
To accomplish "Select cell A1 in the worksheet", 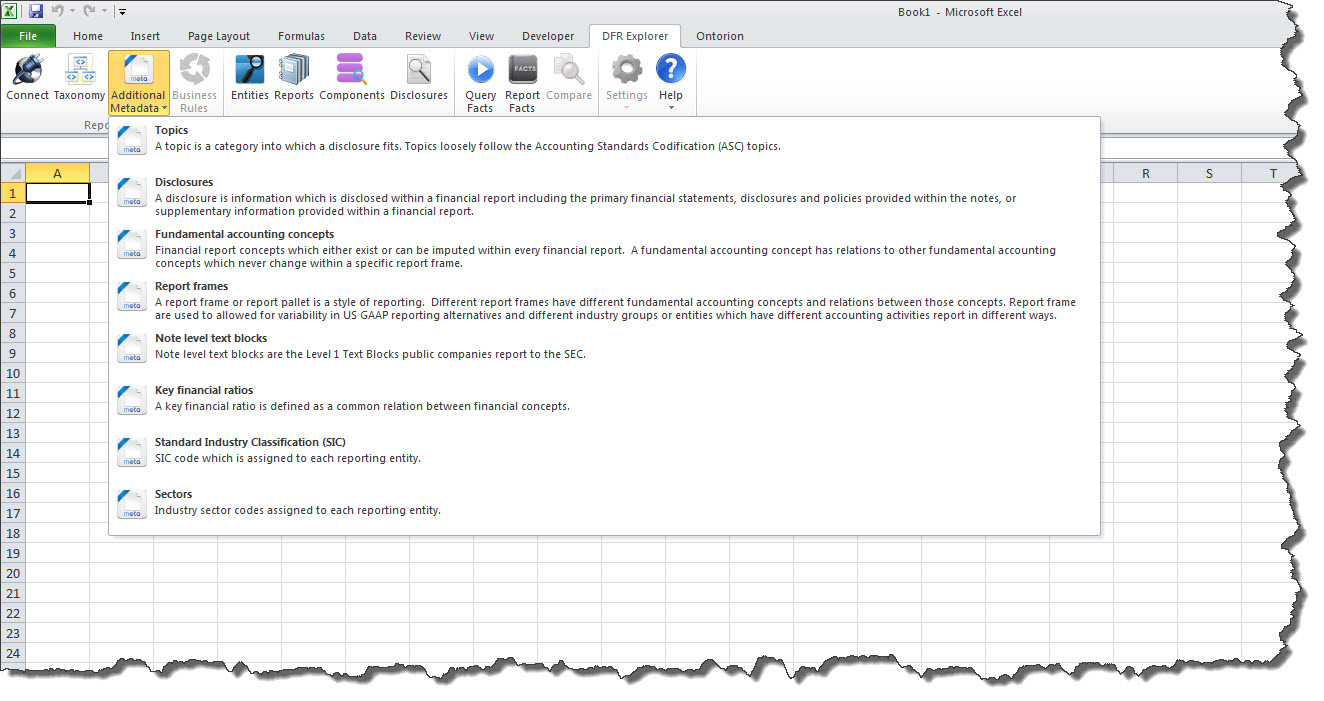I will [58, 193].
